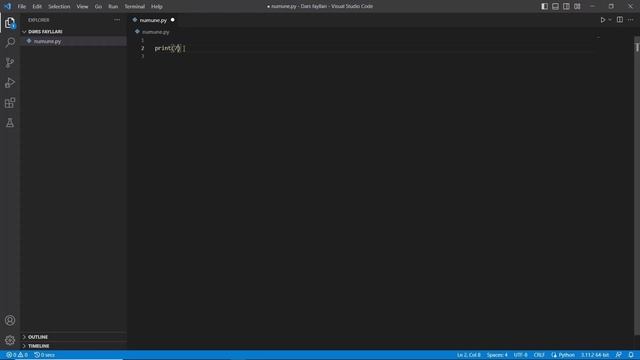The image size is (640, 360).
Task: Click line number 3 in the gutter
Action: pos(142,56)
